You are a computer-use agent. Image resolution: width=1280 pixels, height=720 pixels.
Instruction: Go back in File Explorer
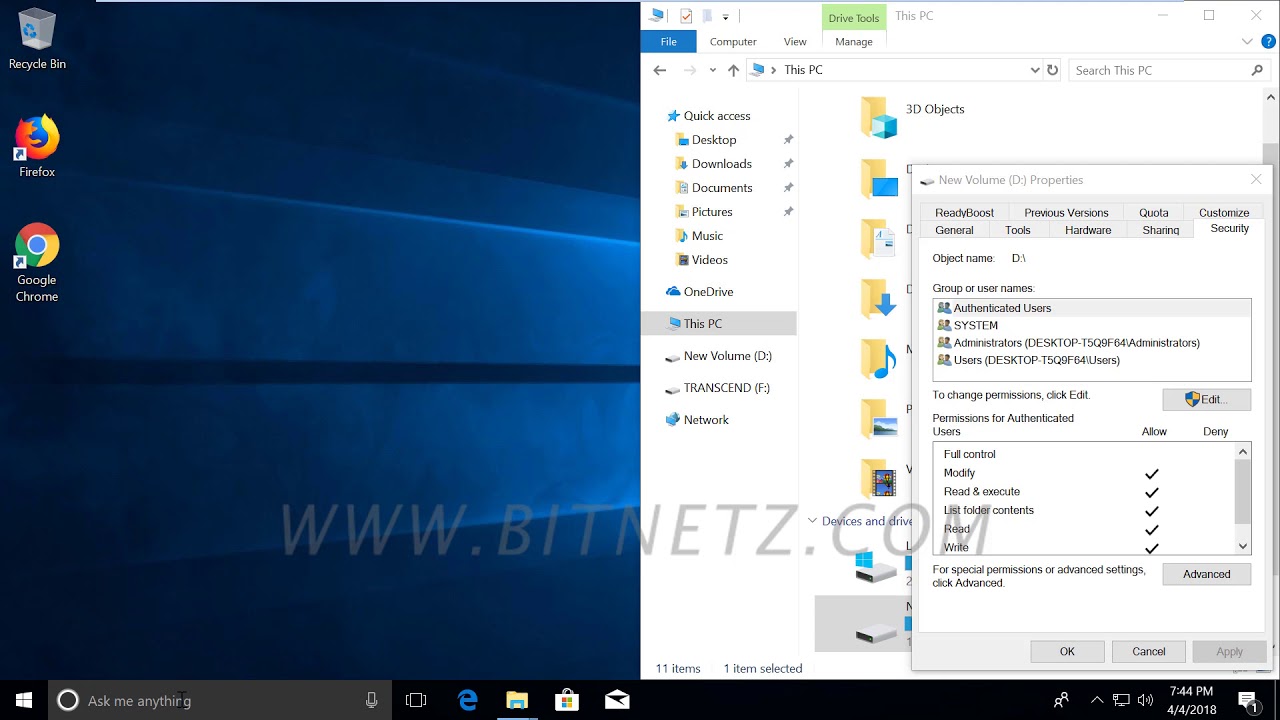pos(659,70)
